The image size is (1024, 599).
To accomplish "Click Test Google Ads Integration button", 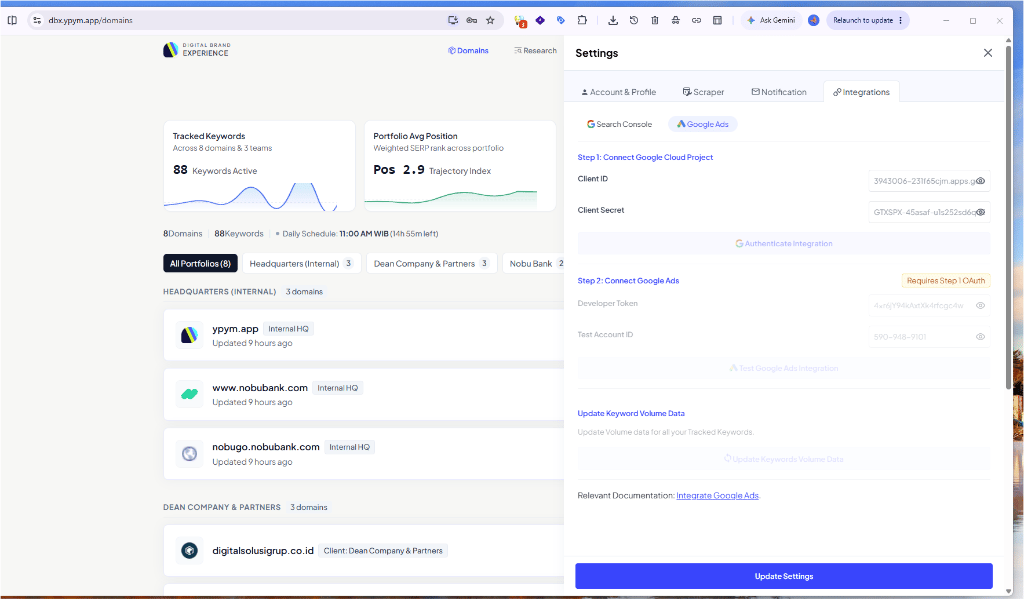I will (x=784, y=368).
